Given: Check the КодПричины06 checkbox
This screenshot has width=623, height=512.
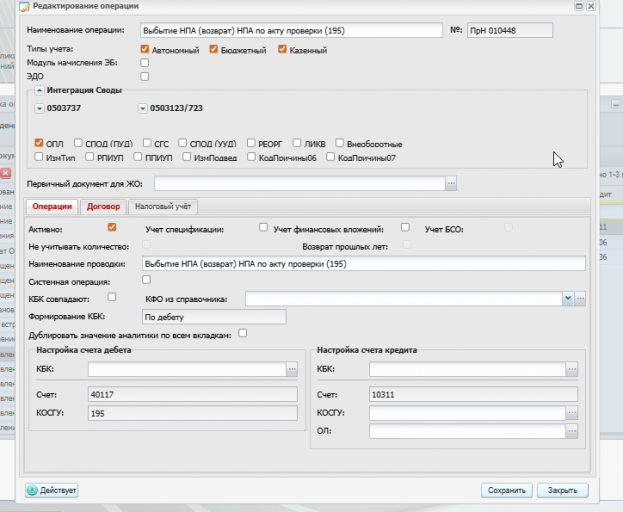Looking at the screenshot, I should coord(252,156).
